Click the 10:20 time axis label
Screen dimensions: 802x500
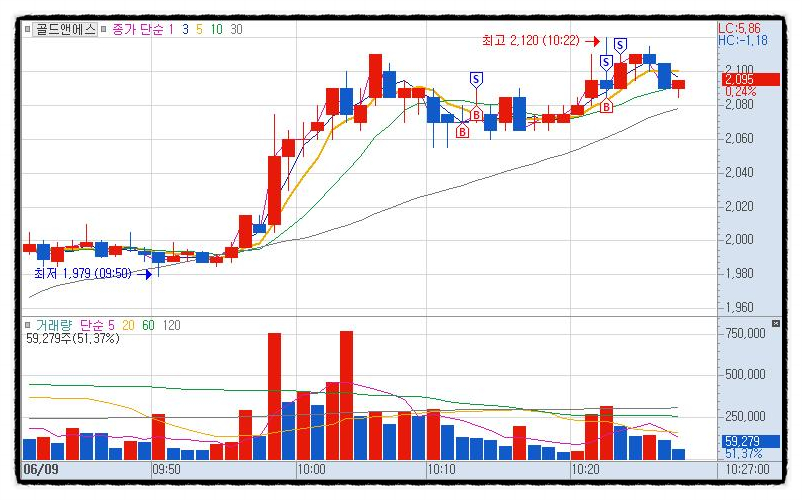pyautogui.click(x=586, y=469)
